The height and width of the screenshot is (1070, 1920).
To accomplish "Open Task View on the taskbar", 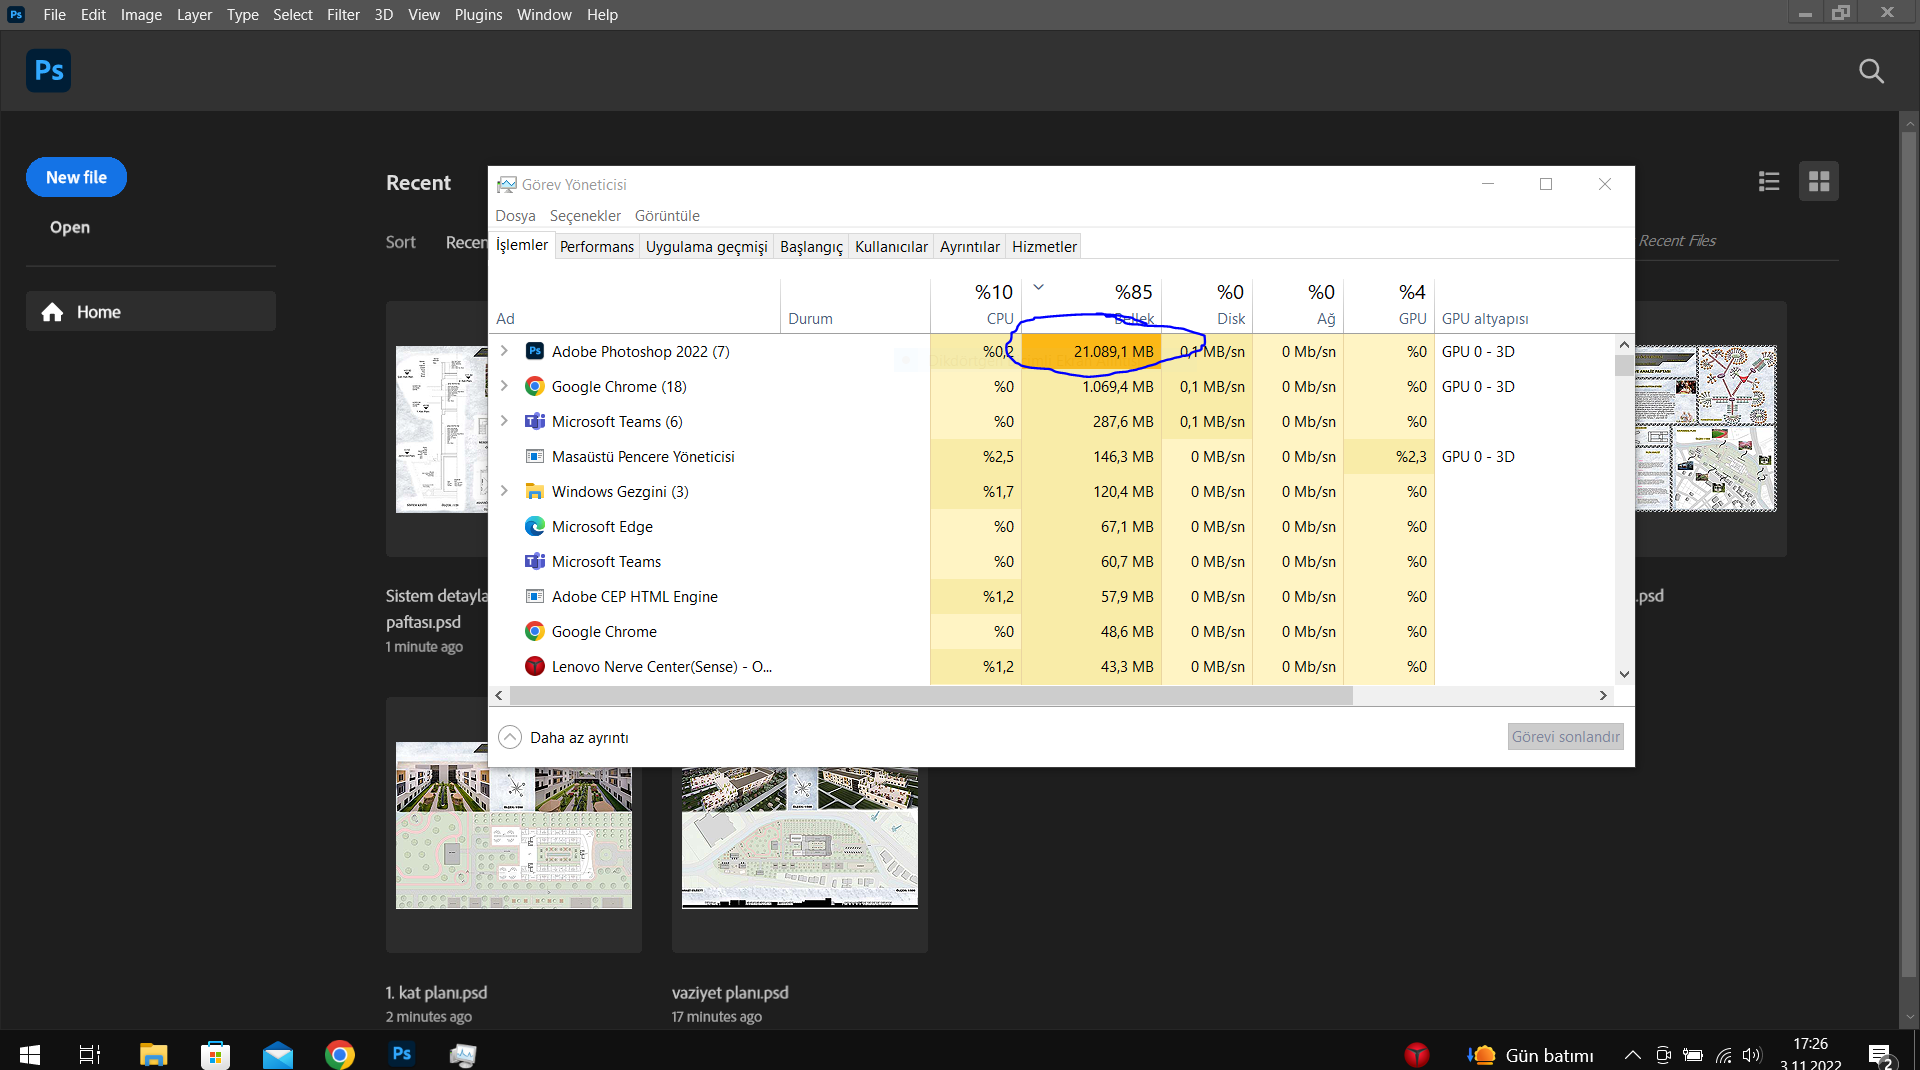I will [90, 1054].
